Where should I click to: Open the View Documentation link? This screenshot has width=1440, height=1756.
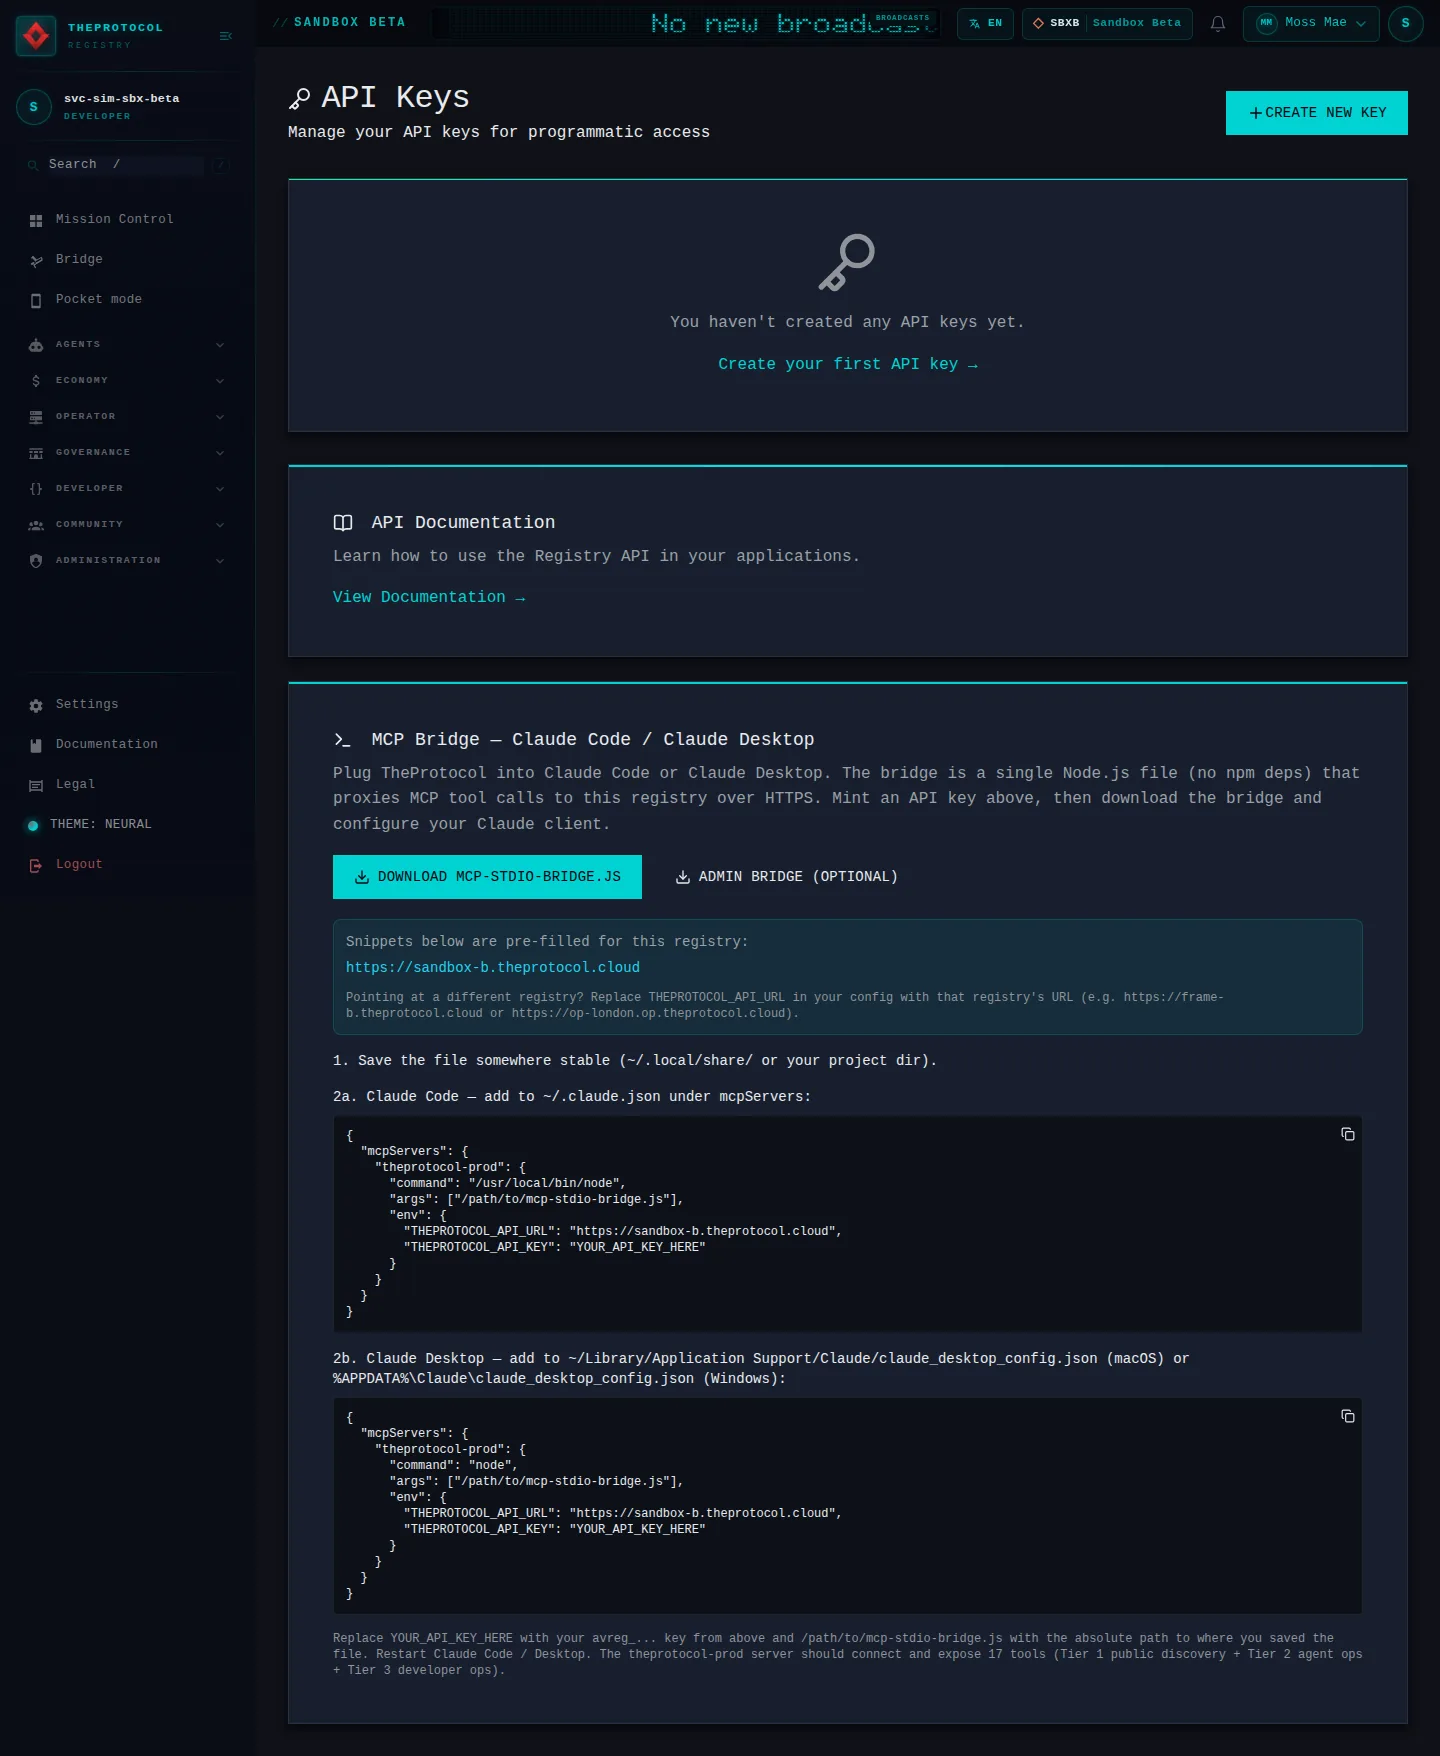tap(429, 597)
